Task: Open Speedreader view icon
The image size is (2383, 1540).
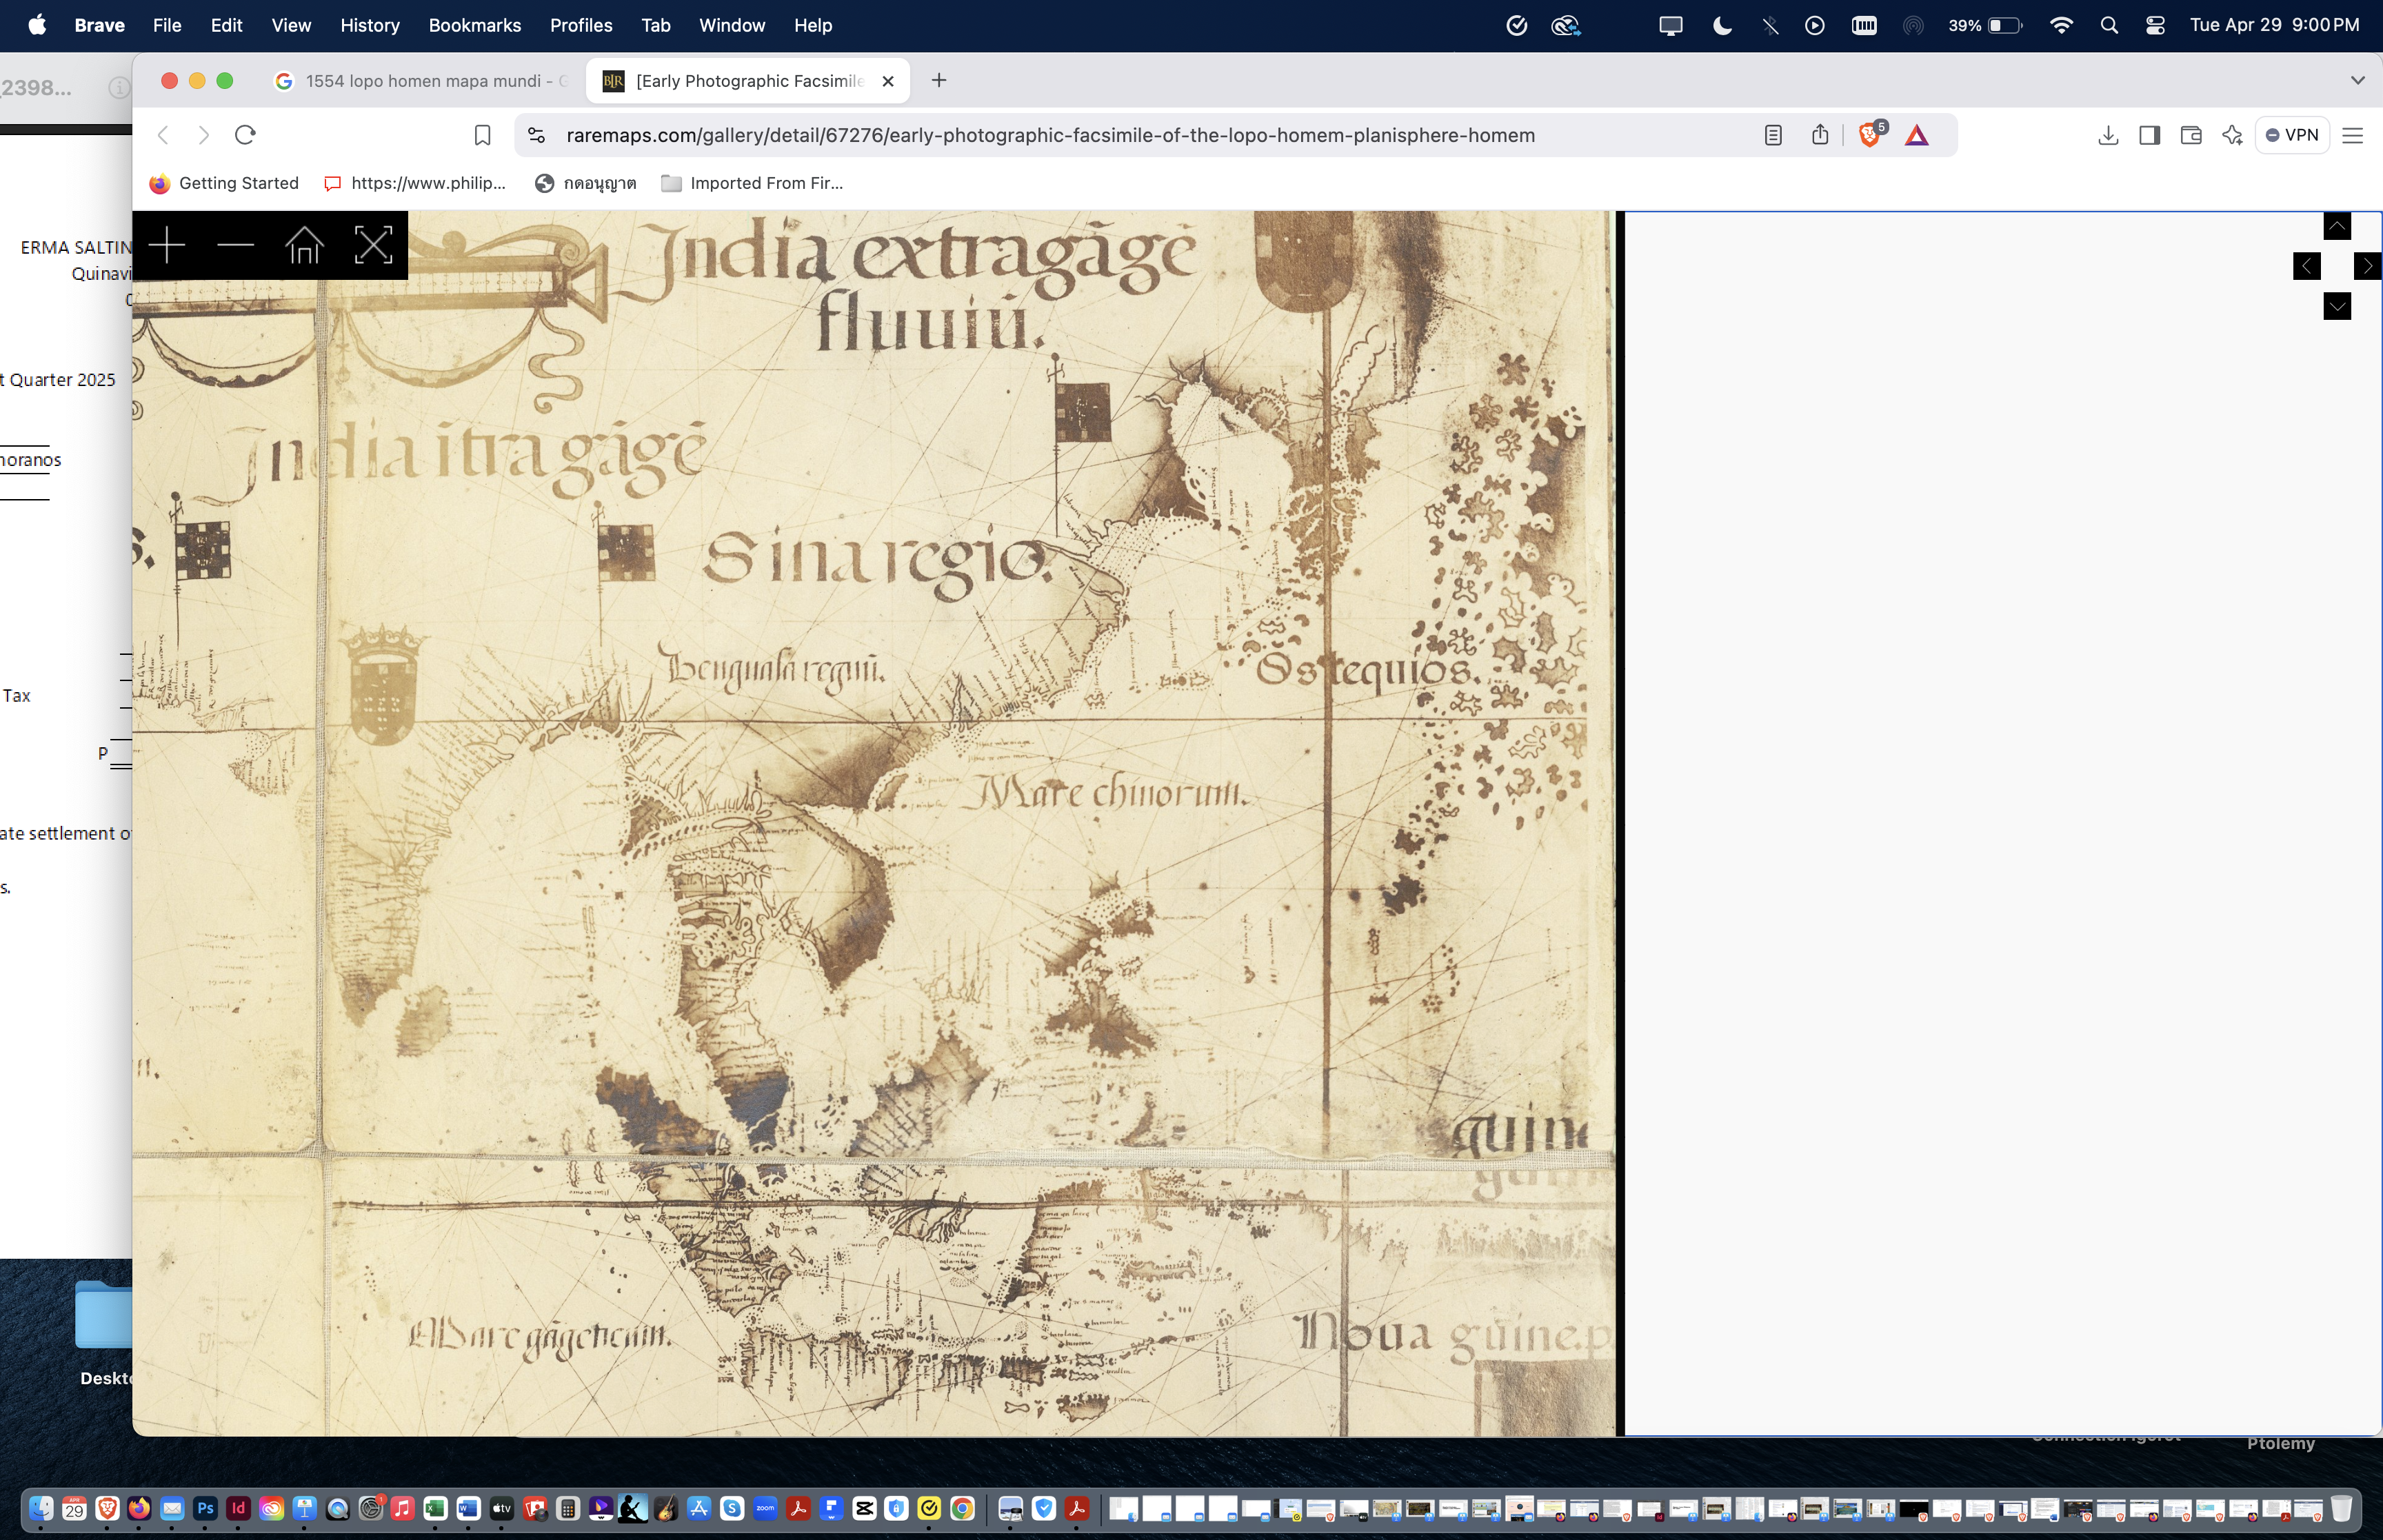Action: tap(1772, 135)
